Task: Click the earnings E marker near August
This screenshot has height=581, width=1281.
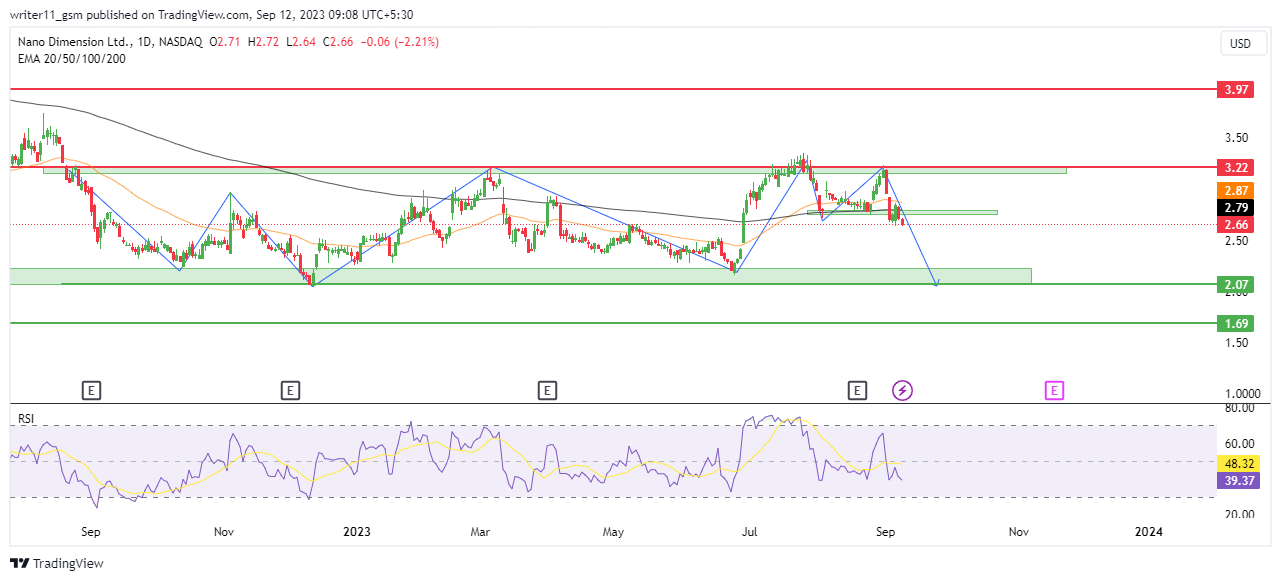Action: [x=857, y=390]
